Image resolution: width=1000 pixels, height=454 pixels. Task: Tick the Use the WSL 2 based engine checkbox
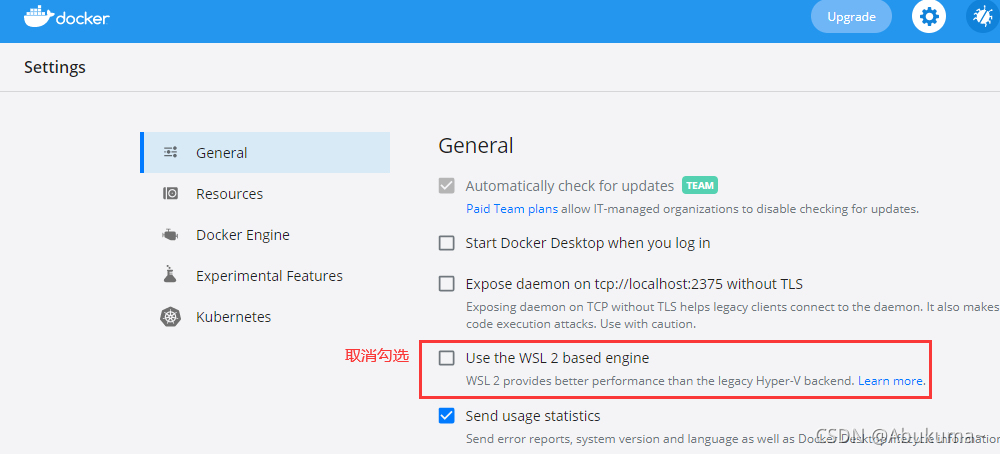pyautogui.click(x=446, y=358)
